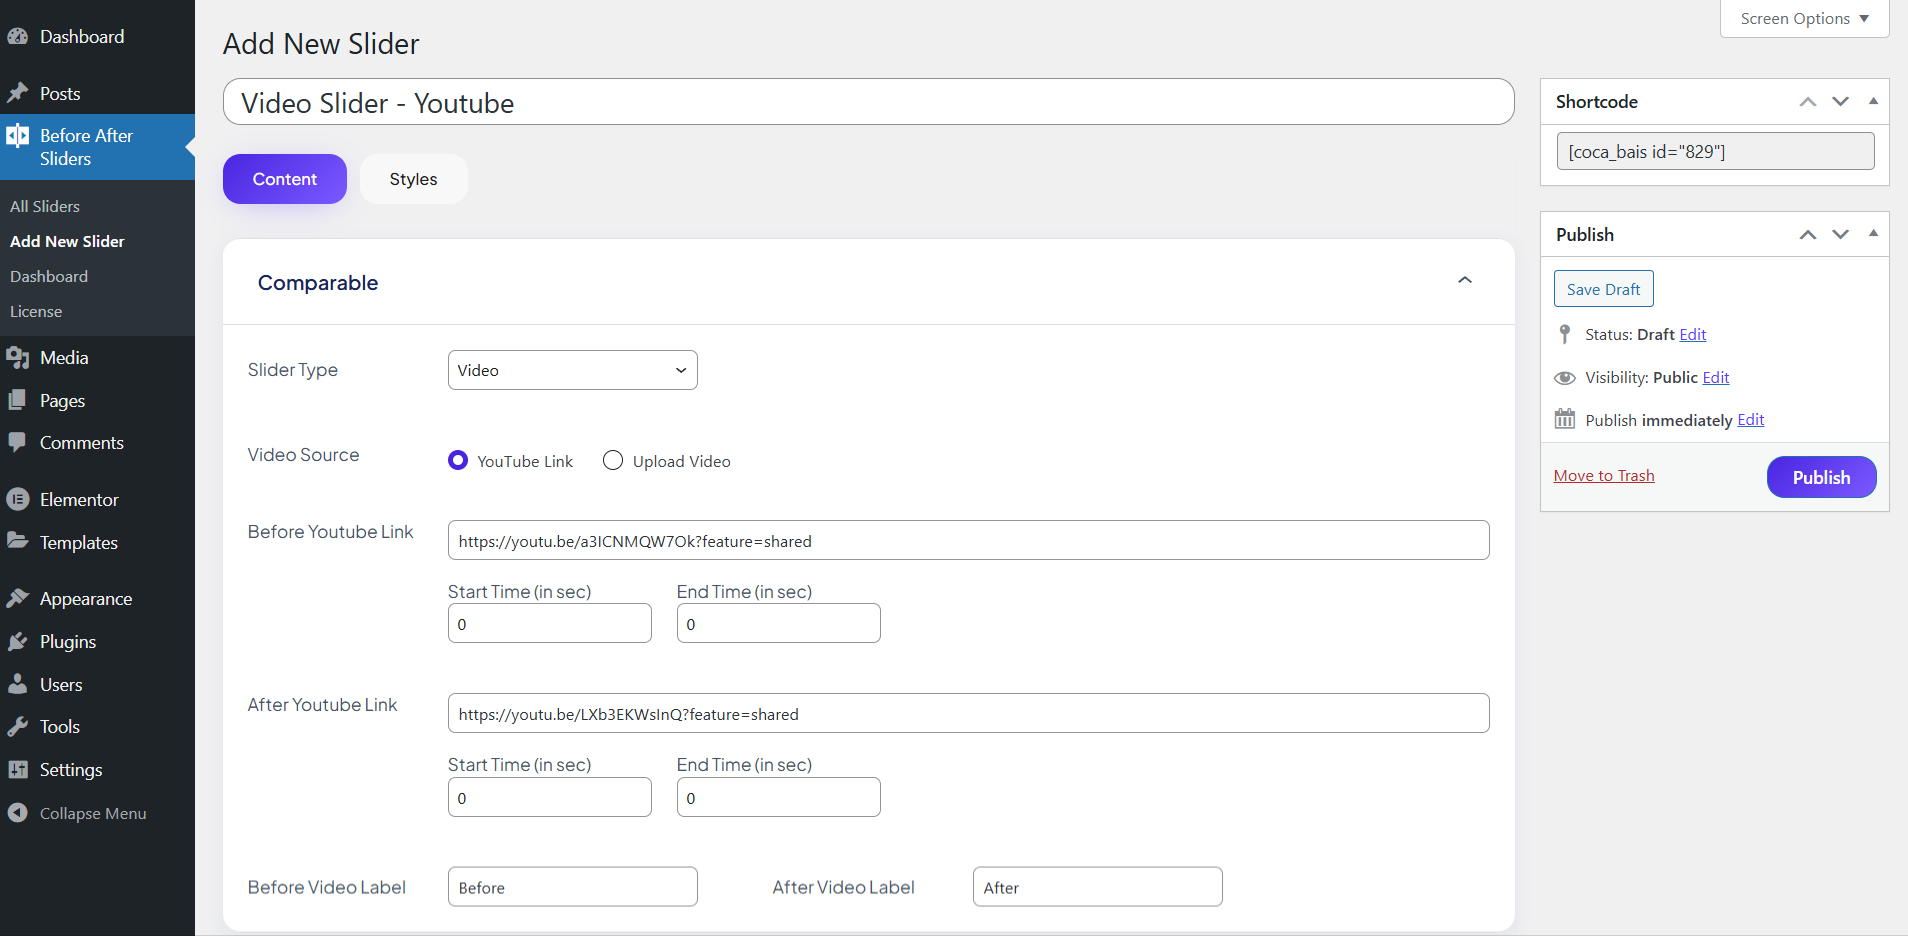Click the Templates folder icon

click(x=17, y=541)
